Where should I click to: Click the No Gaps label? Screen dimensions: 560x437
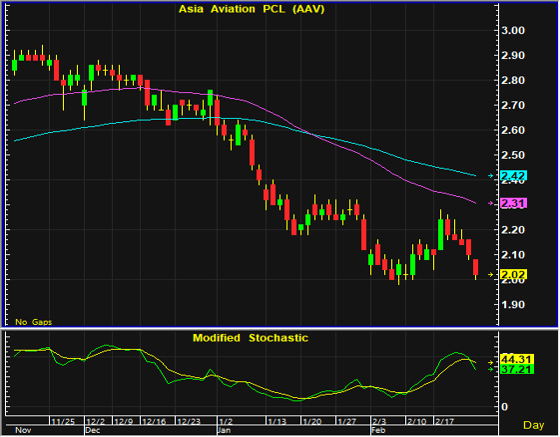34,322
